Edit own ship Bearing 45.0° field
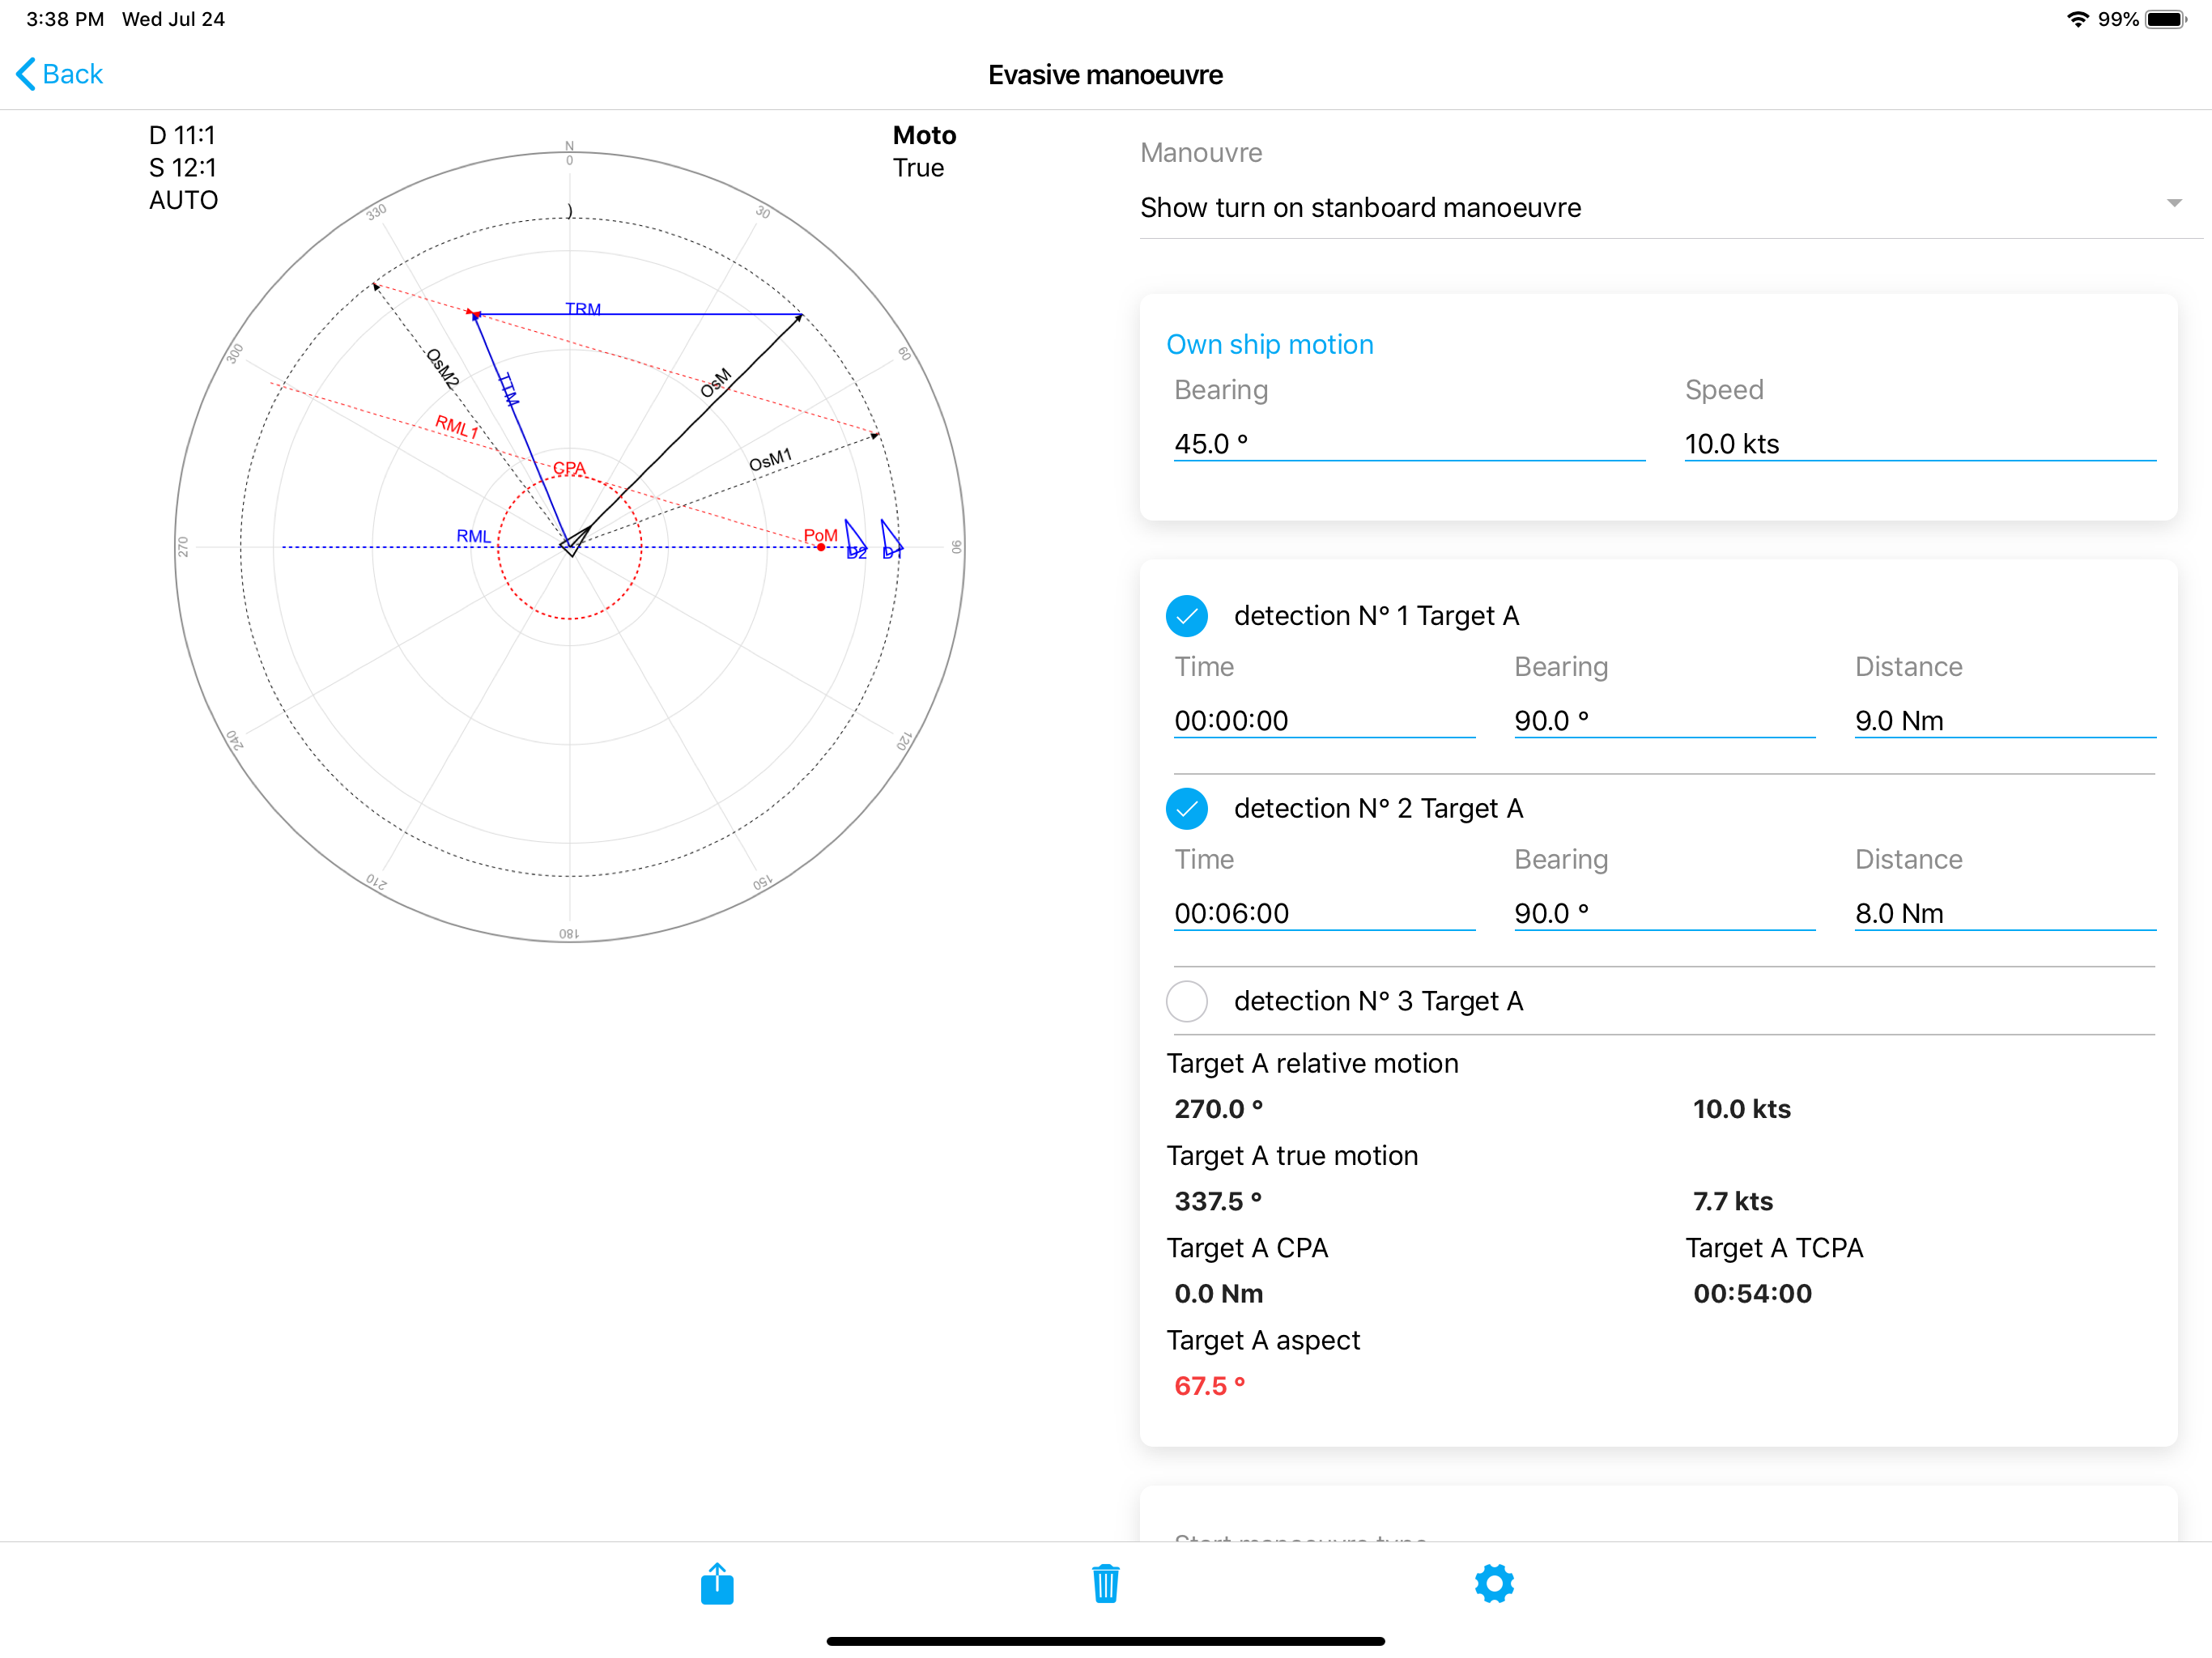Image resolution: width=2212 pixels, height=1658 pixels. click(x=1408, y=444)
